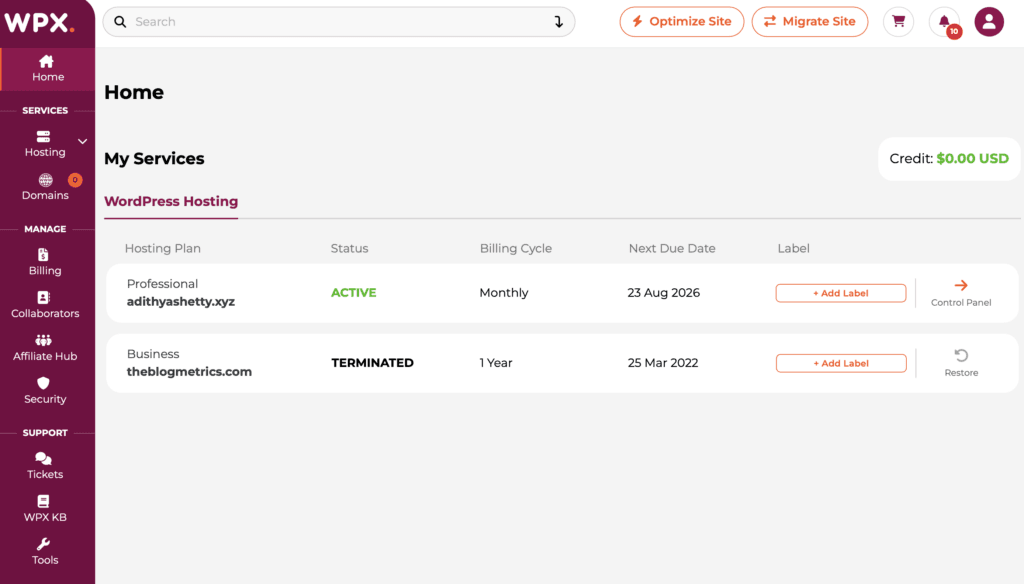Expand the Hosting submenu chevron

[82, 141]
